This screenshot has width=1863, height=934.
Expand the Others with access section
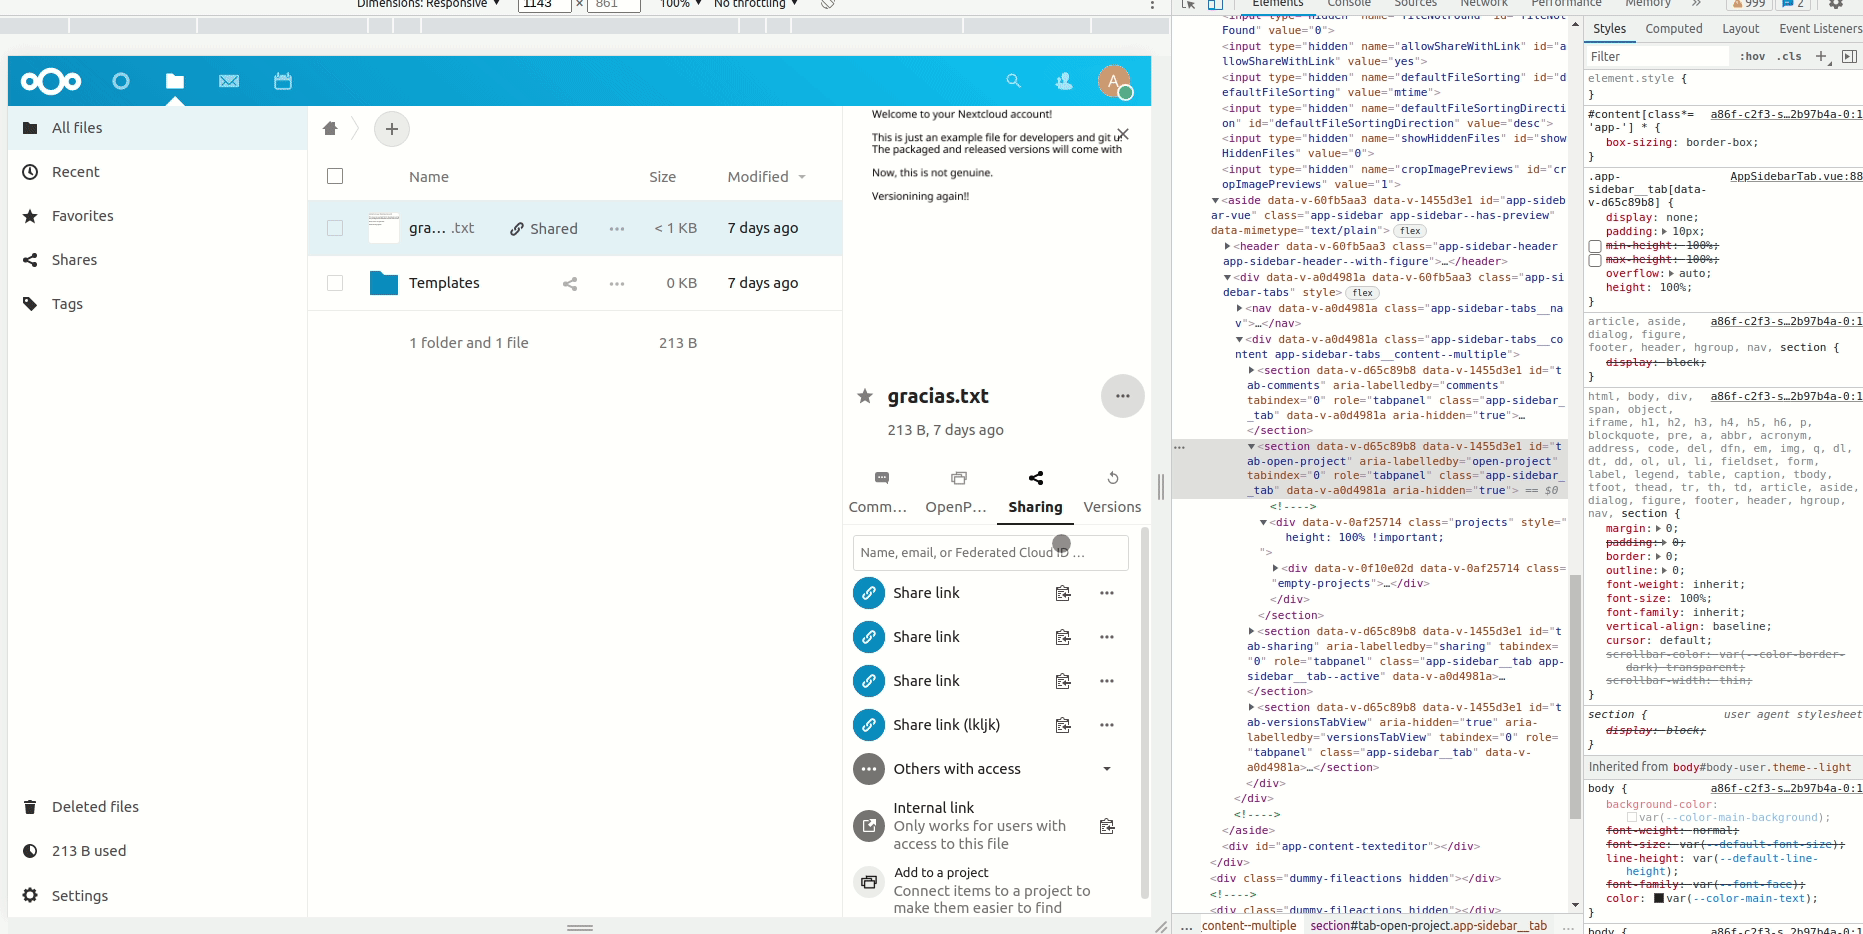pos(1106,769)
